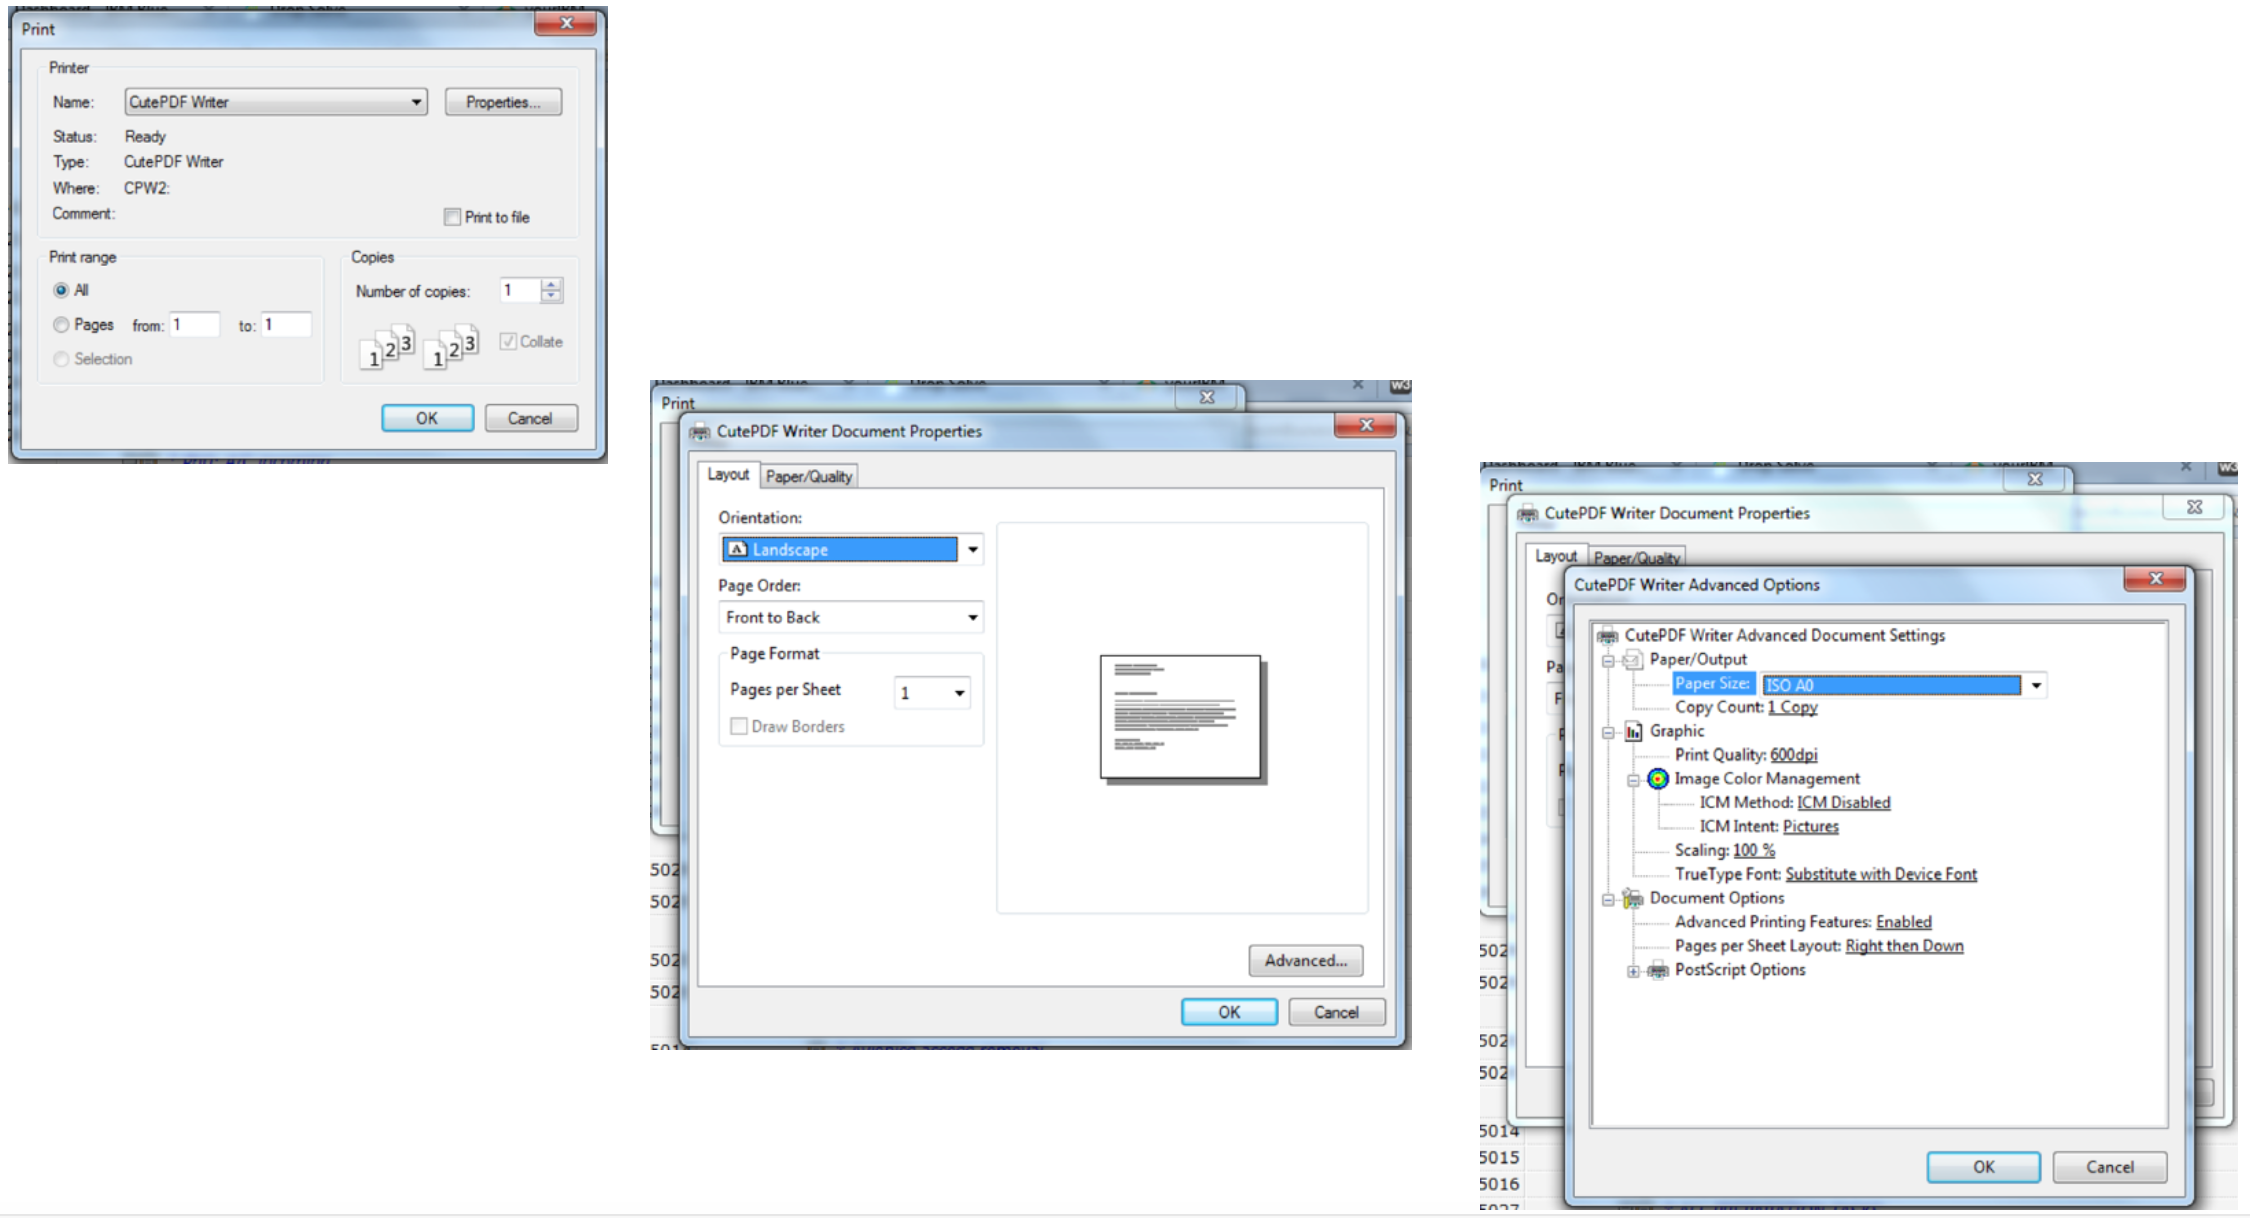2250x1218 pixels.
Task: Open the printer Name dropdown
Action: 416,102
